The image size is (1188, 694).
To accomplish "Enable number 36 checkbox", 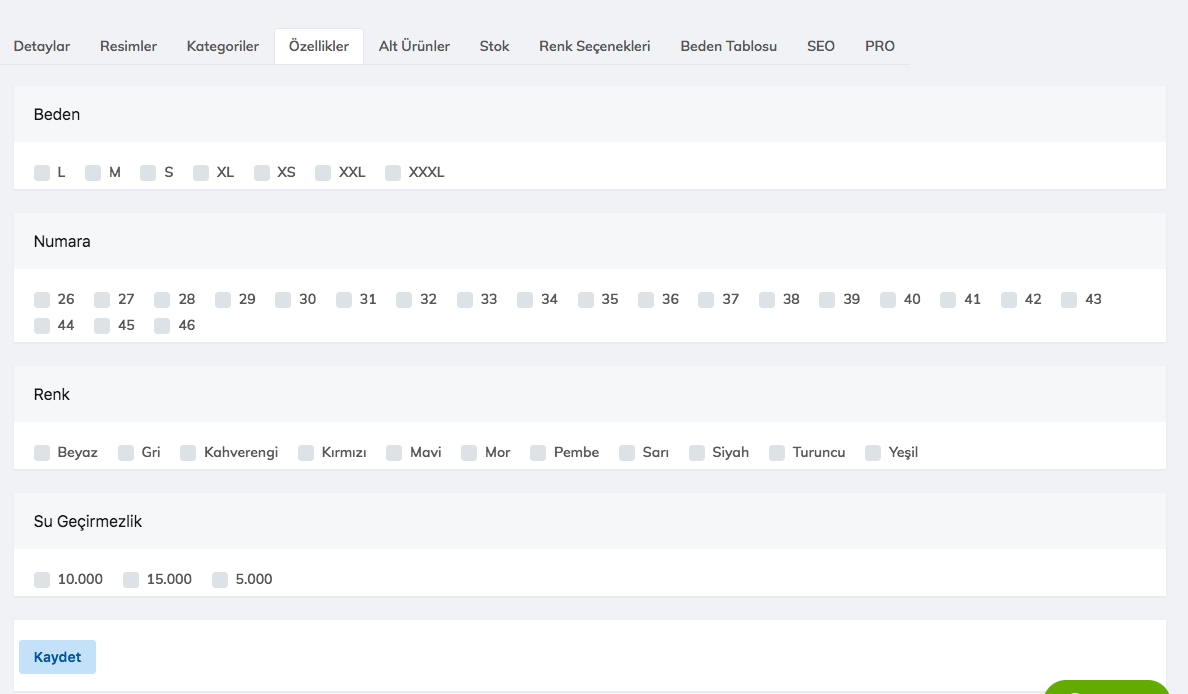I will pos(646,300).
